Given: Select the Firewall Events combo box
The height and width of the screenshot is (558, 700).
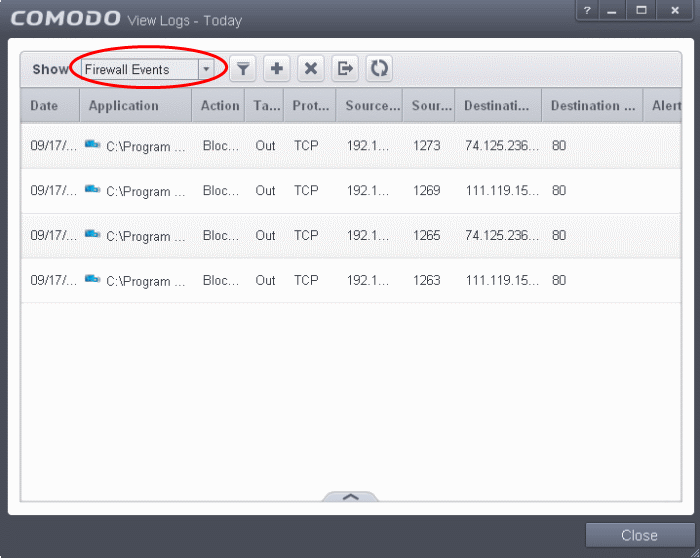Looking at the screenshot, I should point(147,69).
